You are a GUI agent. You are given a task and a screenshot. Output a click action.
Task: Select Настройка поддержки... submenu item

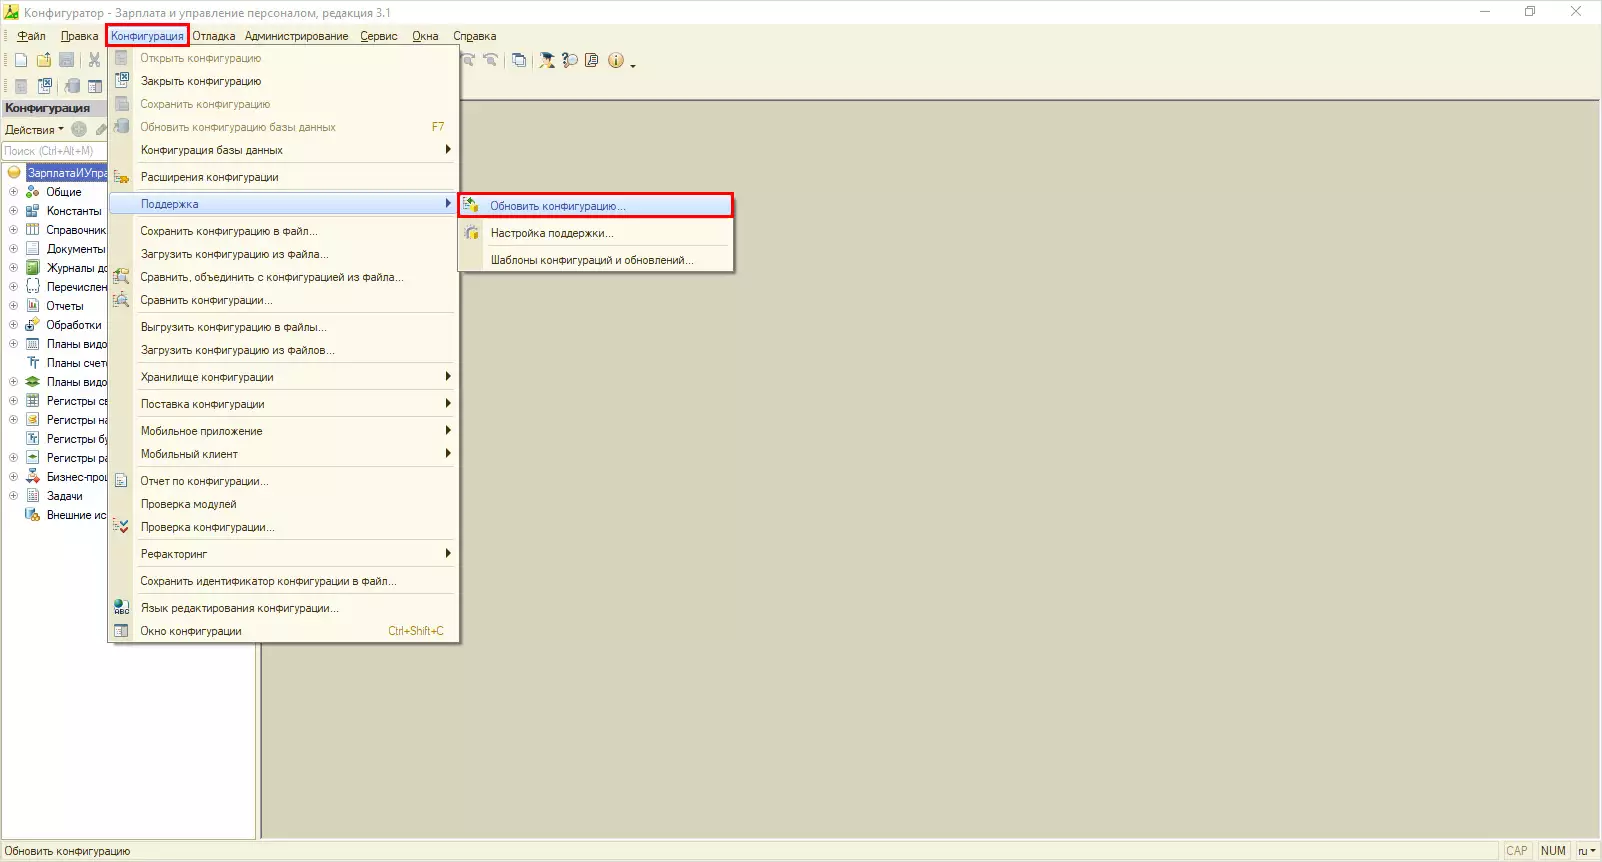[596, 233]
